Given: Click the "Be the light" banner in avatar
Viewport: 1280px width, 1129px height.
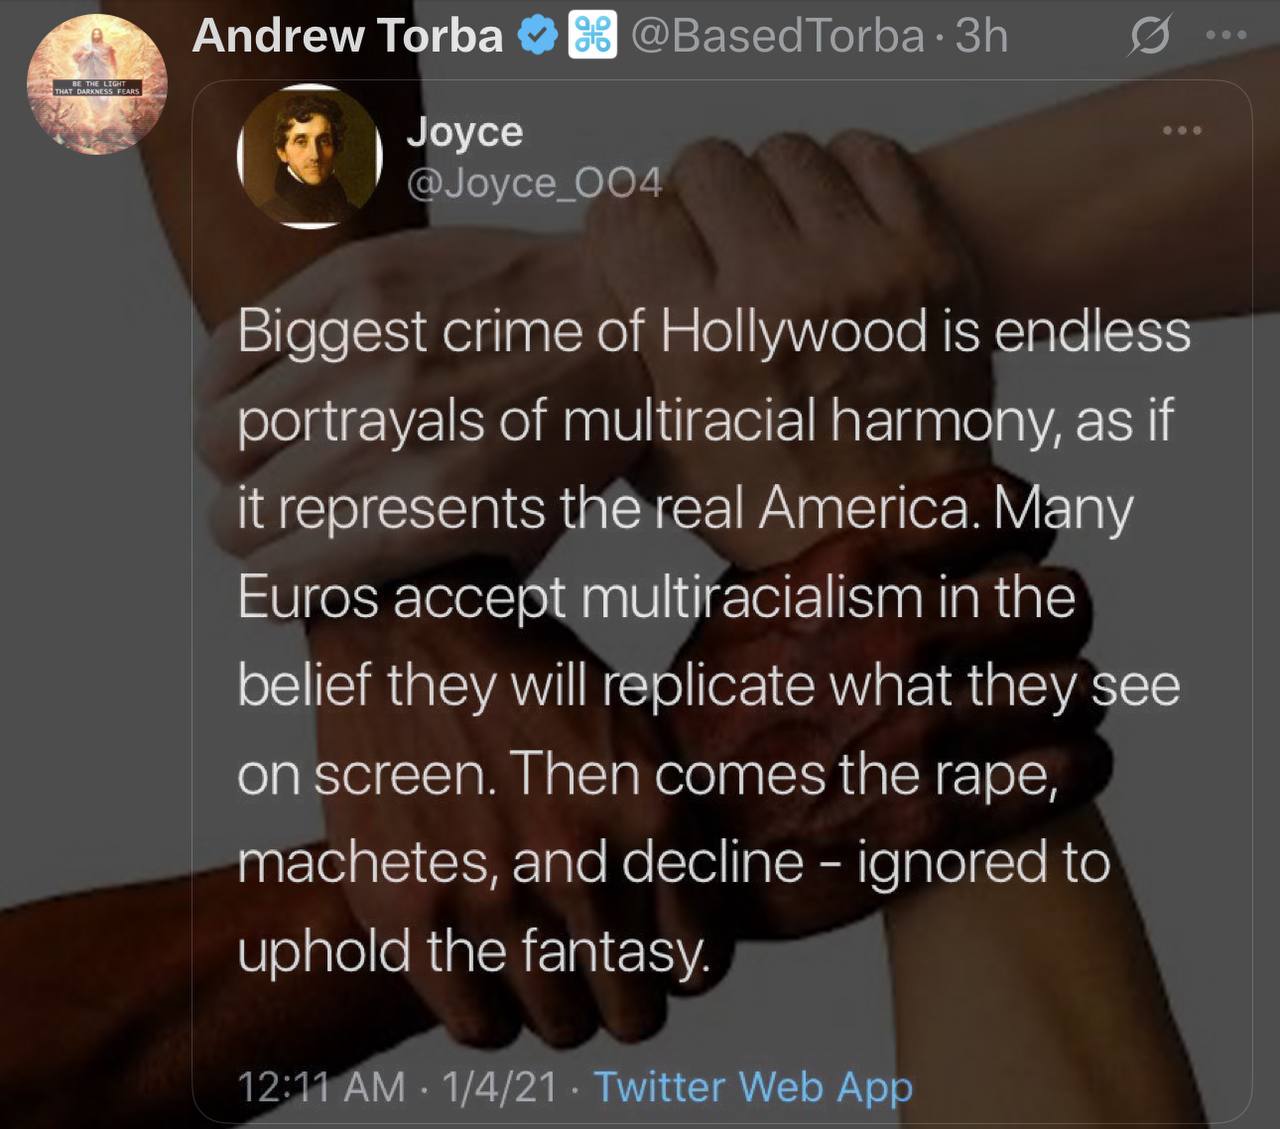Looking at the screenshot, I should 97,87.
